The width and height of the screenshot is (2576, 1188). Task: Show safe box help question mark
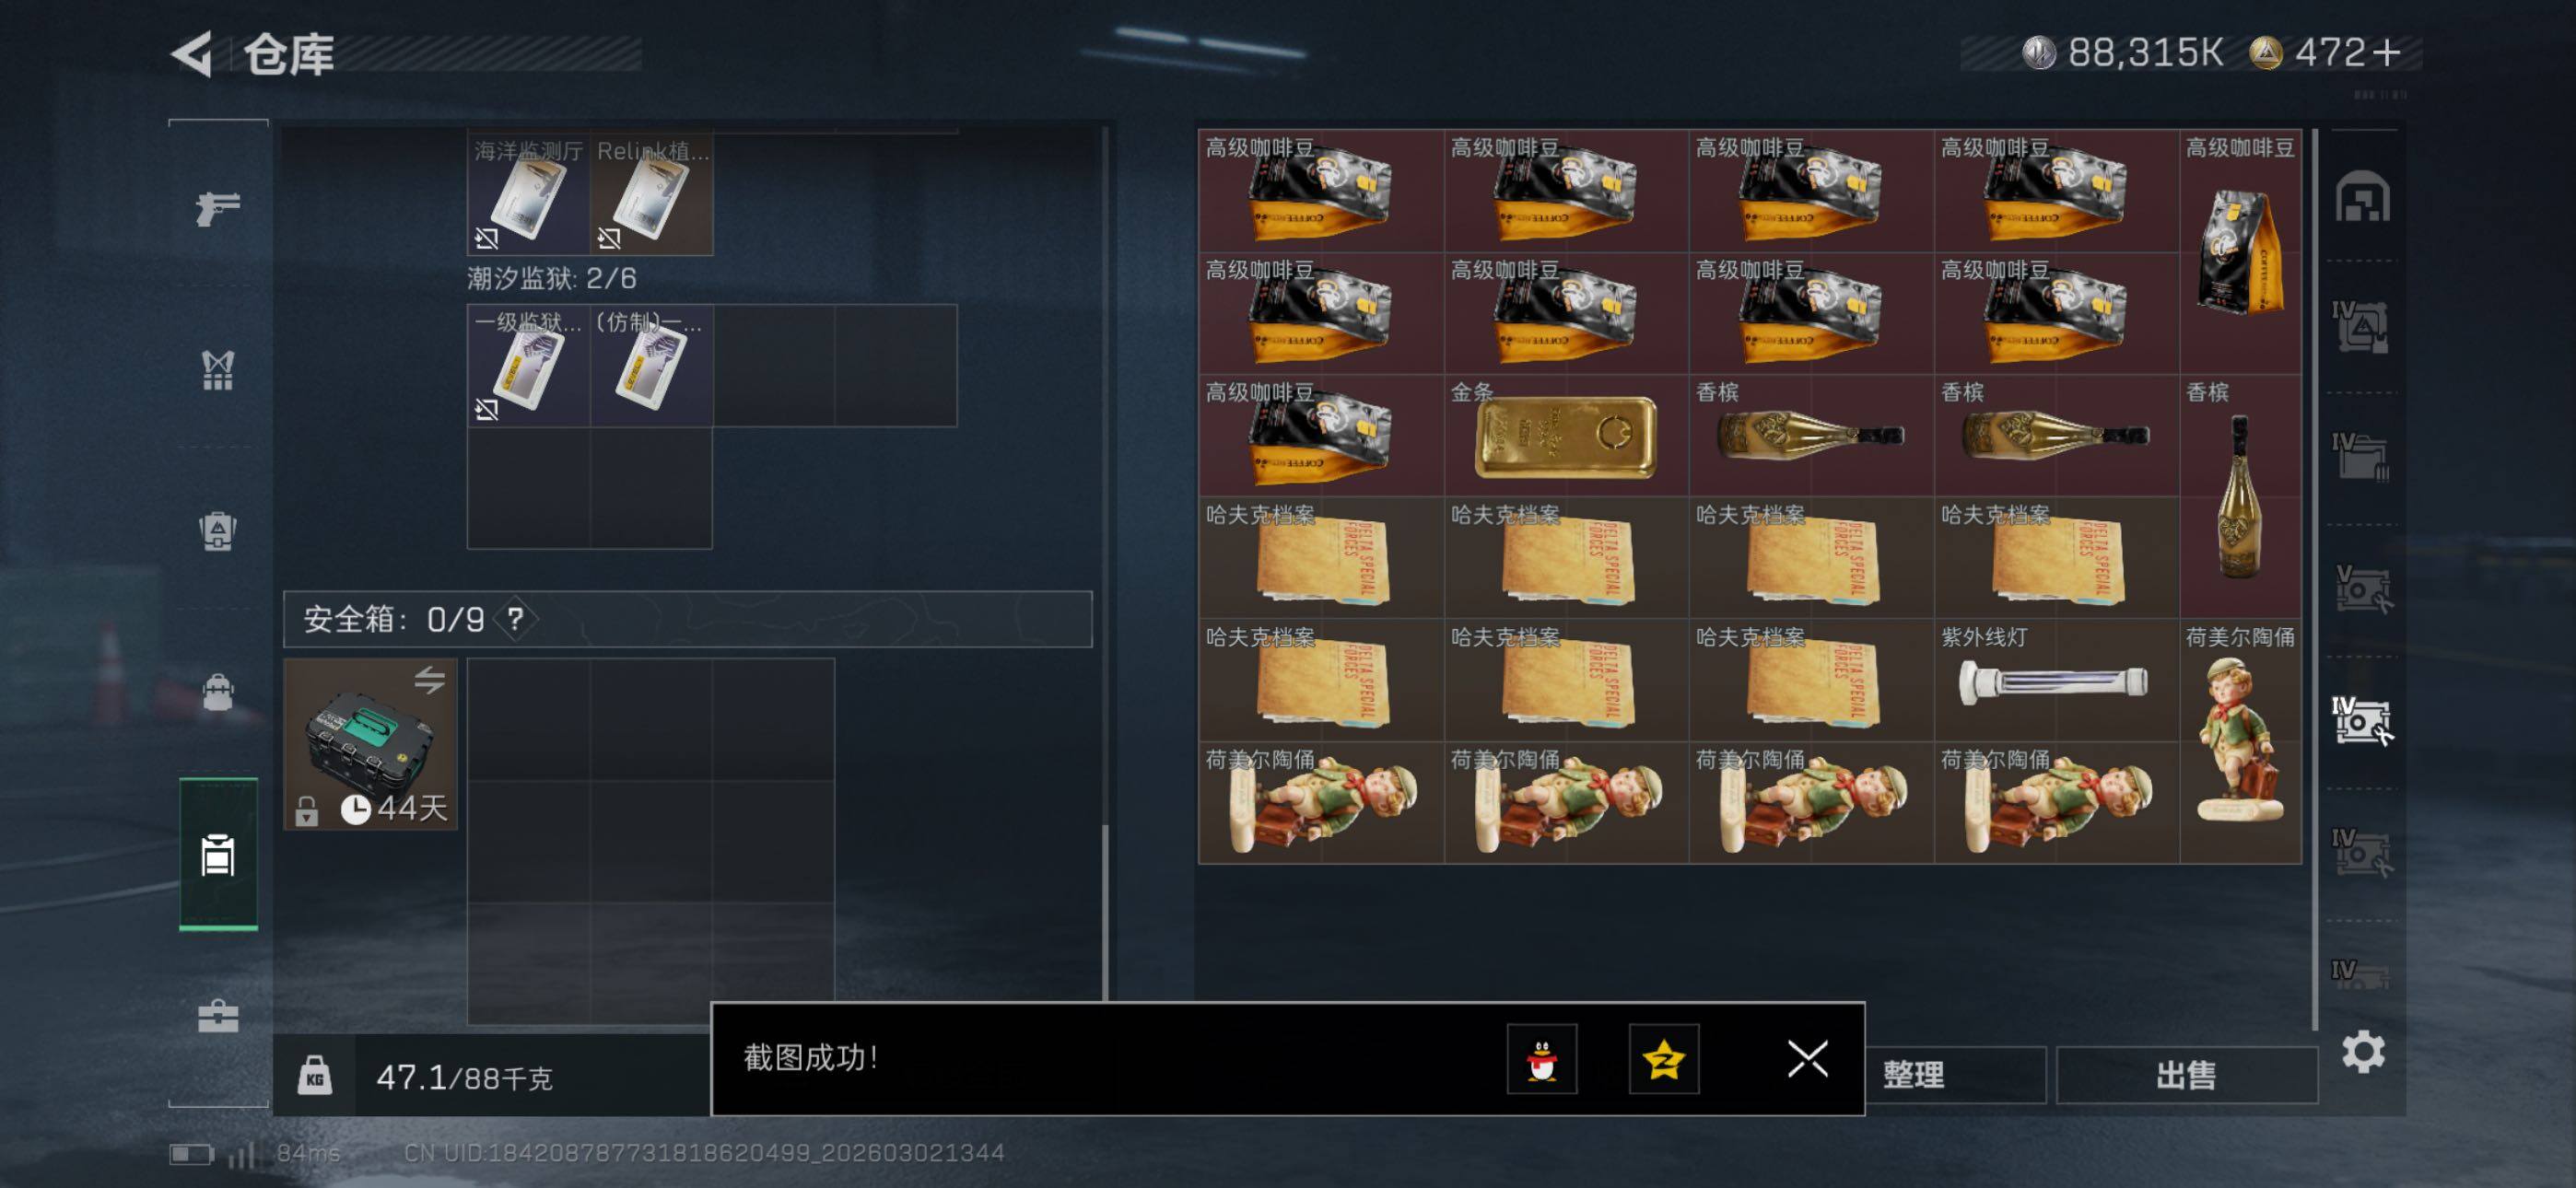tap(515, 619)
